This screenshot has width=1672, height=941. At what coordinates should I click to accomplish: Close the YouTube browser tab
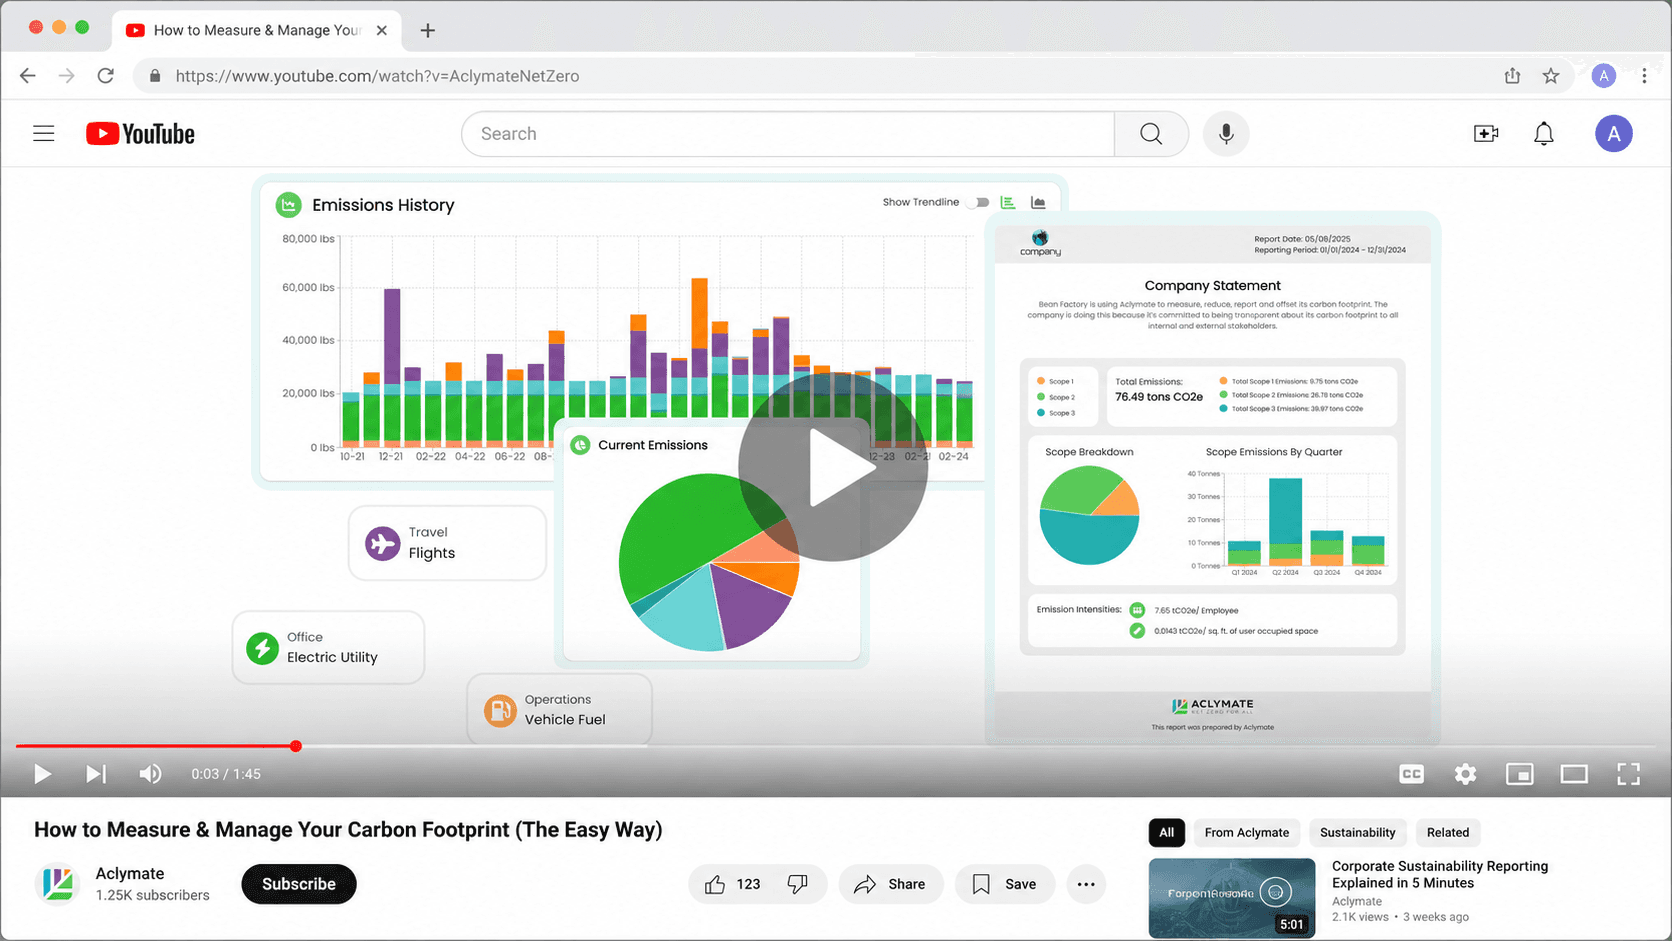(382, 30)
